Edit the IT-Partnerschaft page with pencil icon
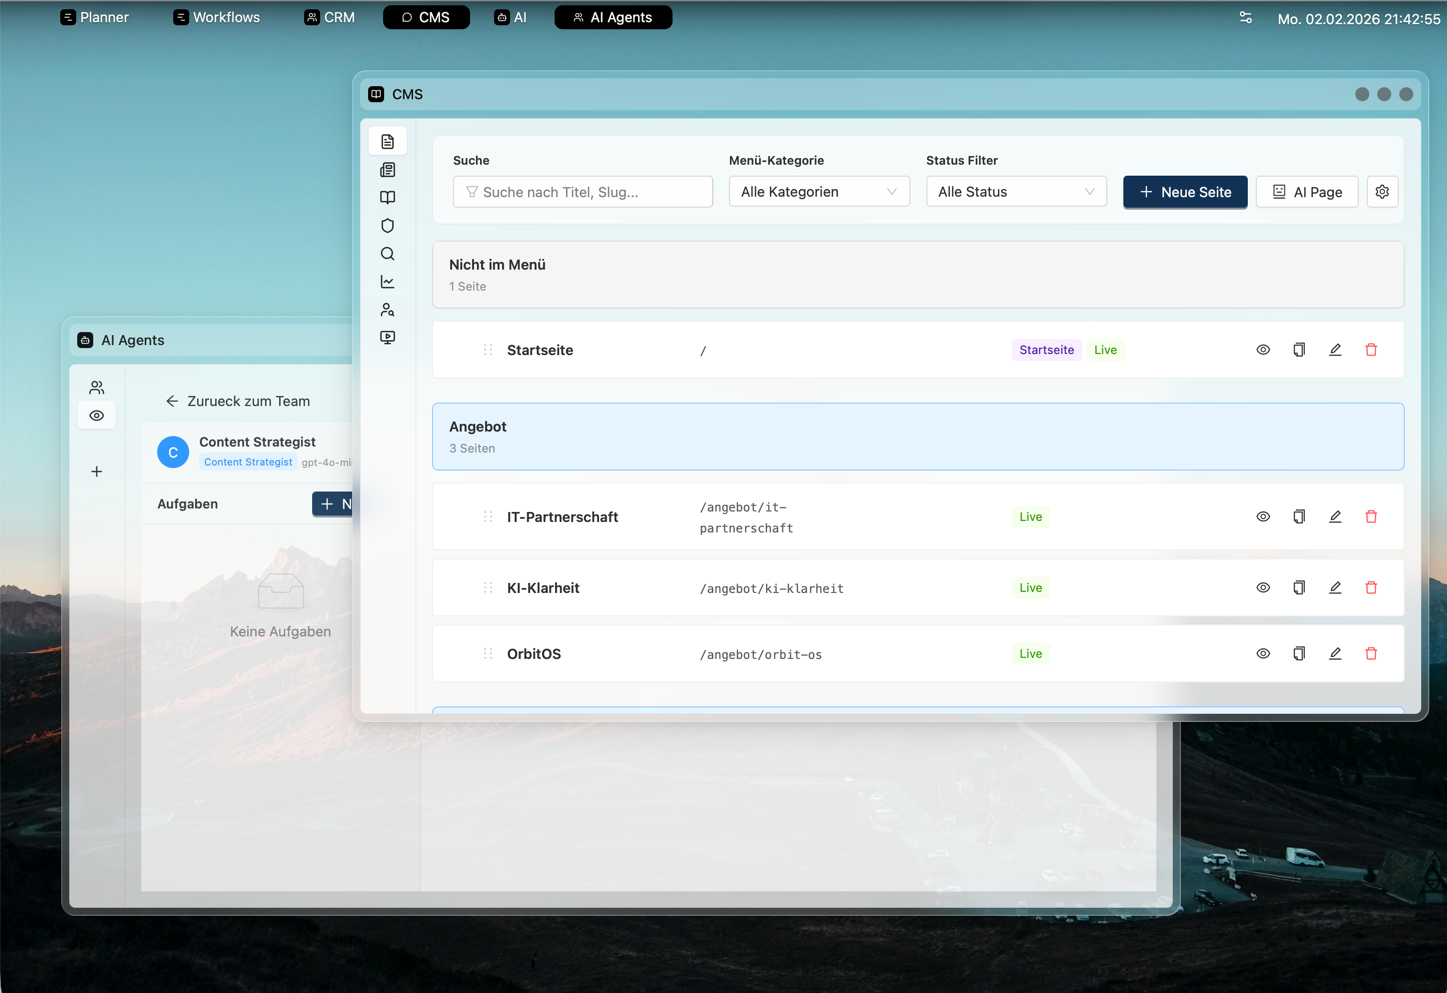The height and width of the screenshot is (993, 1447). click(x=1335, y=517)
